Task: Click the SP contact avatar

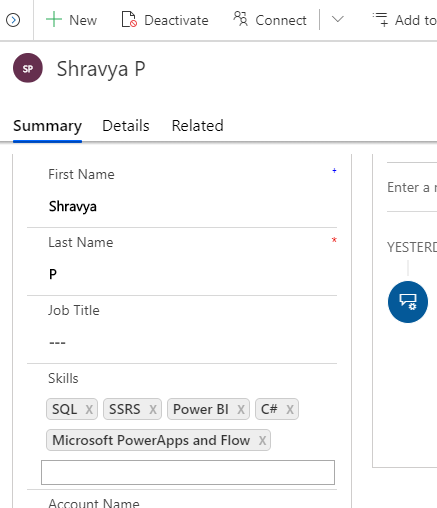Action: point(28,68)
